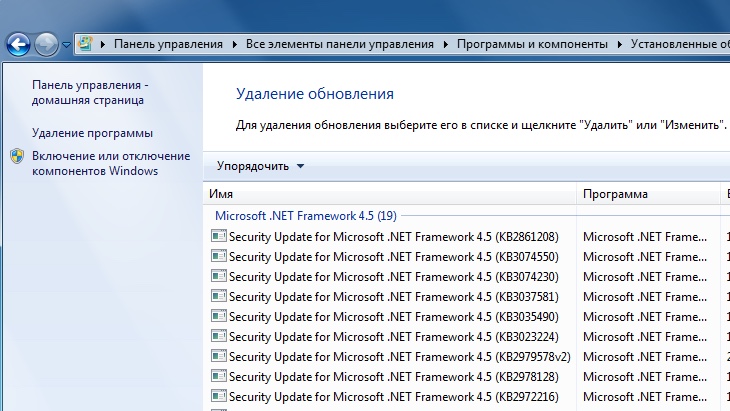Click the Forward navigation arrow button
The height and width of the screenshot is (411, 730).
tap(46, 44)
